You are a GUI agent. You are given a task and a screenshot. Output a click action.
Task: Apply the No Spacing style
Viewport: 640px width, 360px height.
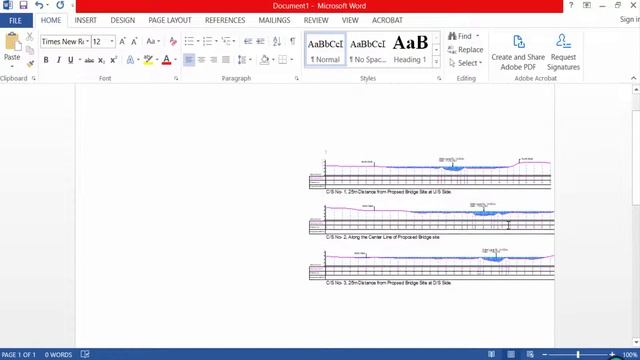point(367,50)
